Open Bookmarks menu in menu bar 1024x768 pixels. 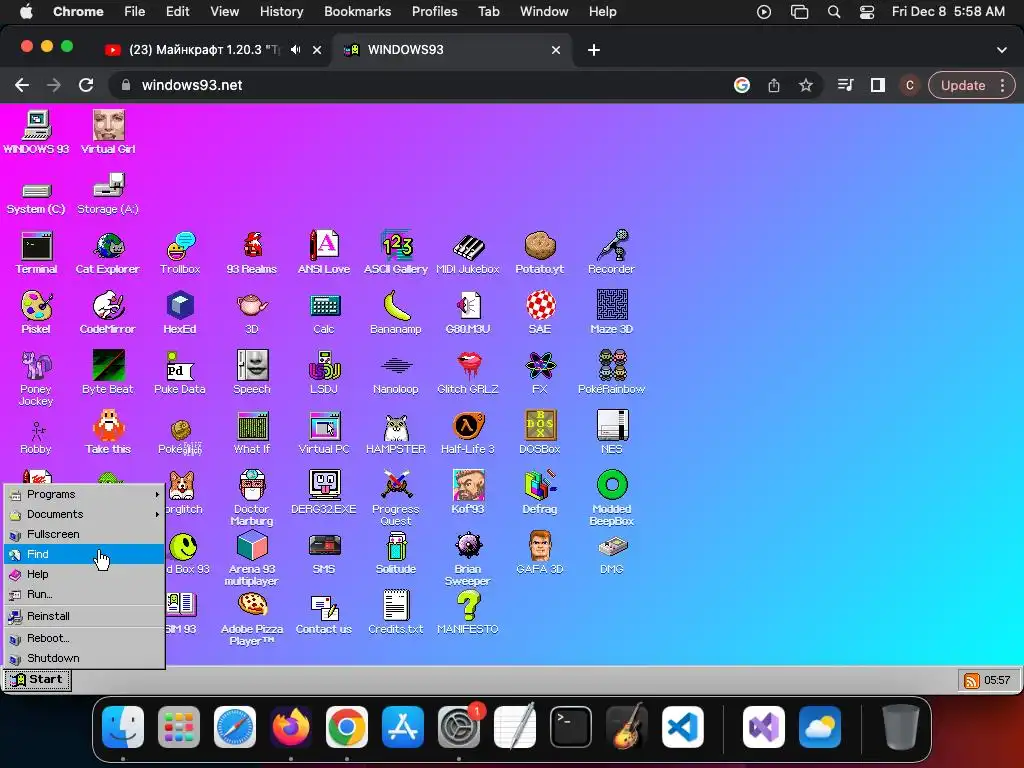(357, 11)
